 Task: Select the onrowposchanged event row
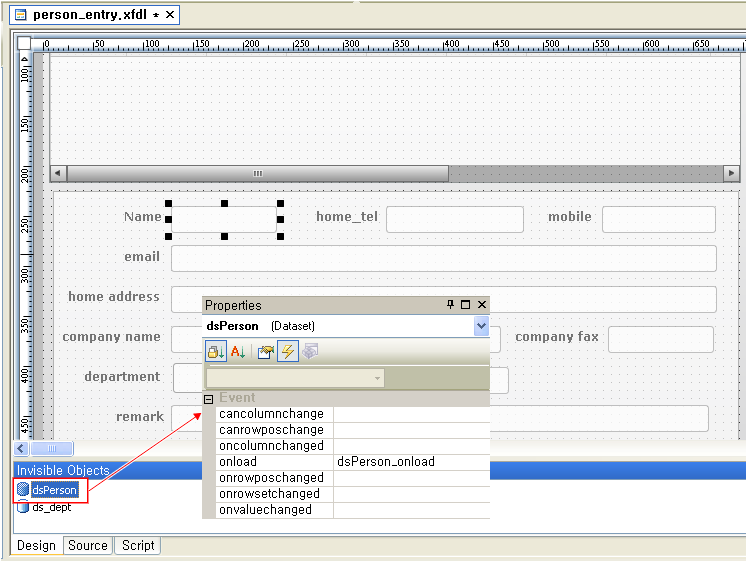coord(353,478)
